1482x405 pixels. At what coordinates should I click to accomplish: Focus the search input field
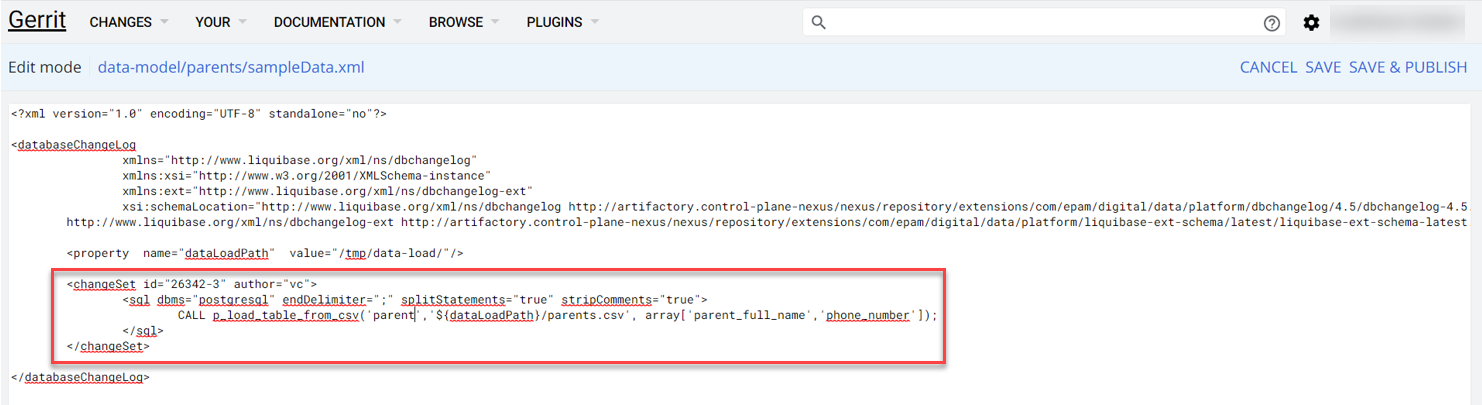tap(1044, 22)
